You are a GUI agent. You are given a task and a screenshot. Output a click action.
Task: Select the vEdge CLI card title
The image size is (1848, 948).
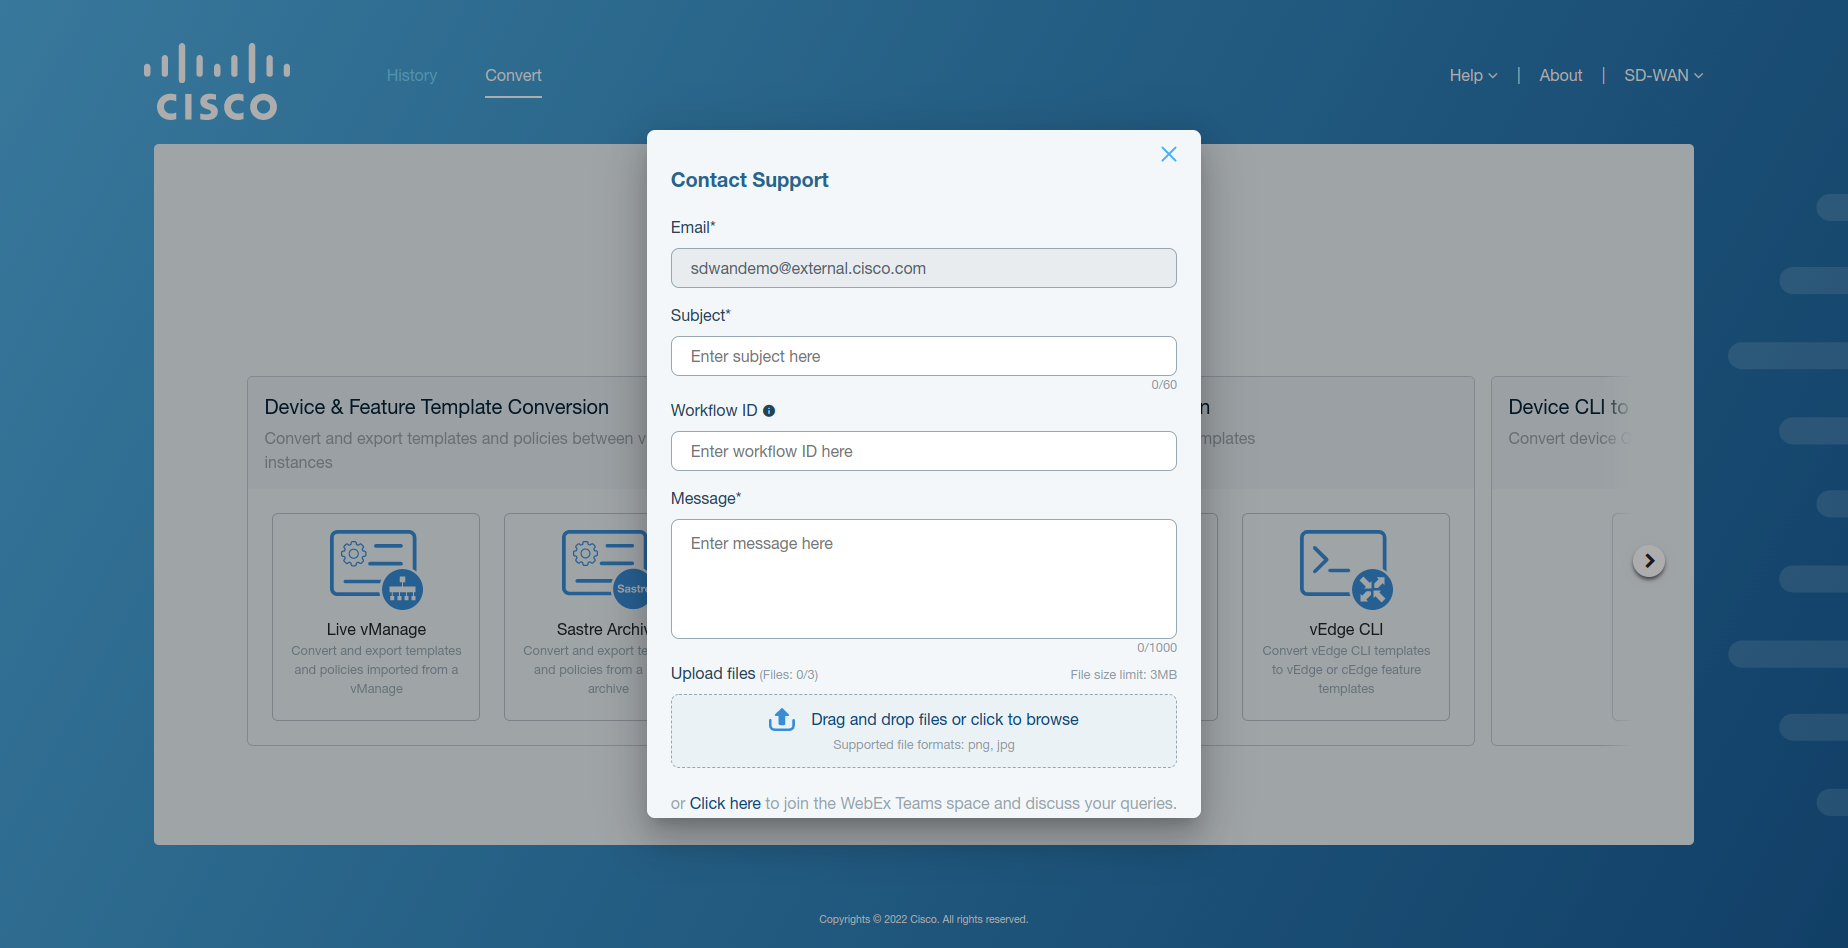pyautogui.click(x=1346, y=629)
